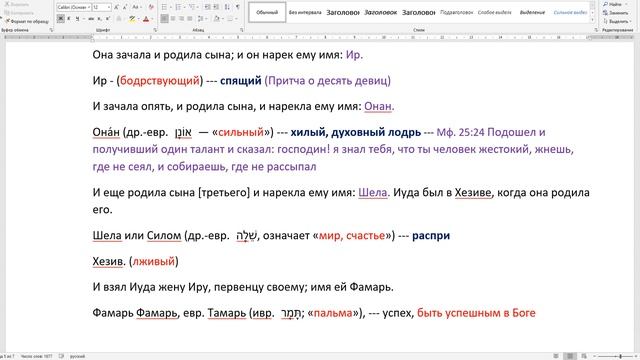Image resolution: width=640 pixels, height=360 pixels.
Task: Click Find (Найти) button
Action: click(x=612, y=4)
